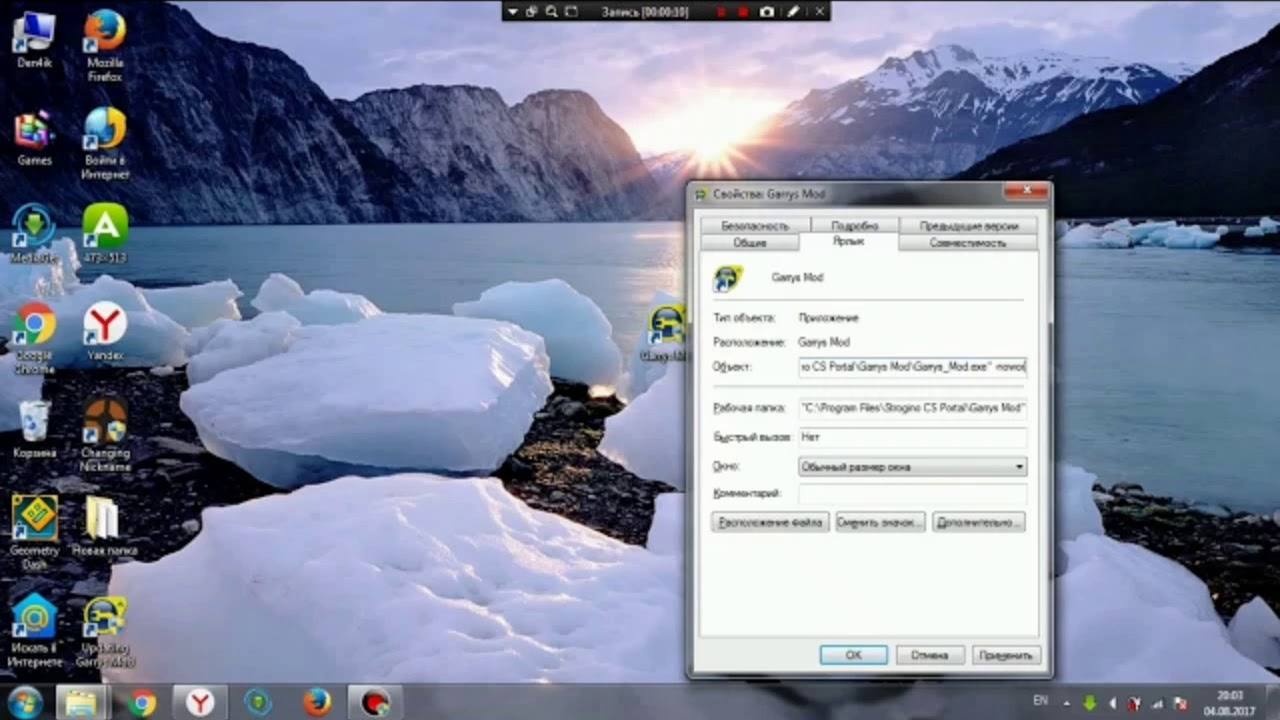Switch to the Предыдущие версии tab
The height and width of the screenshot is (720, 1280).
969,226
